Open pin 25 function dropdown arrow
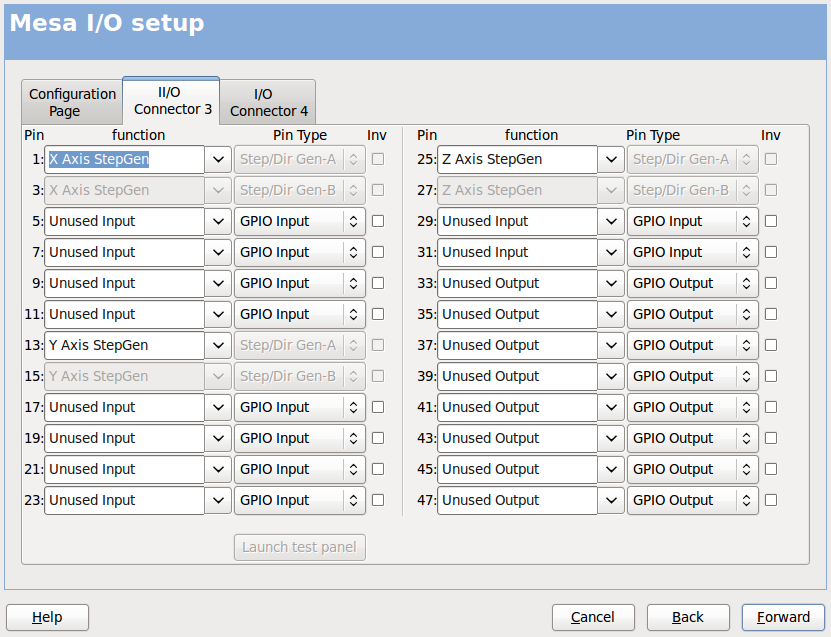The image size is (831, 637). pos(611,159)
